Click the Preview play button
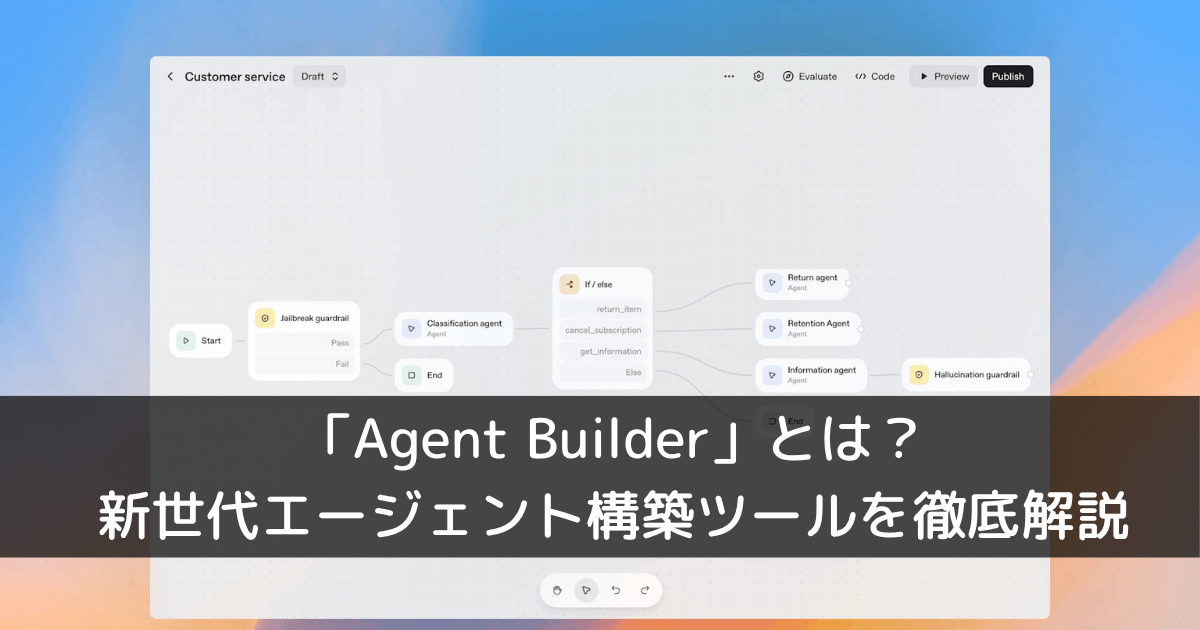1200x630 pixels. point(943,76)
